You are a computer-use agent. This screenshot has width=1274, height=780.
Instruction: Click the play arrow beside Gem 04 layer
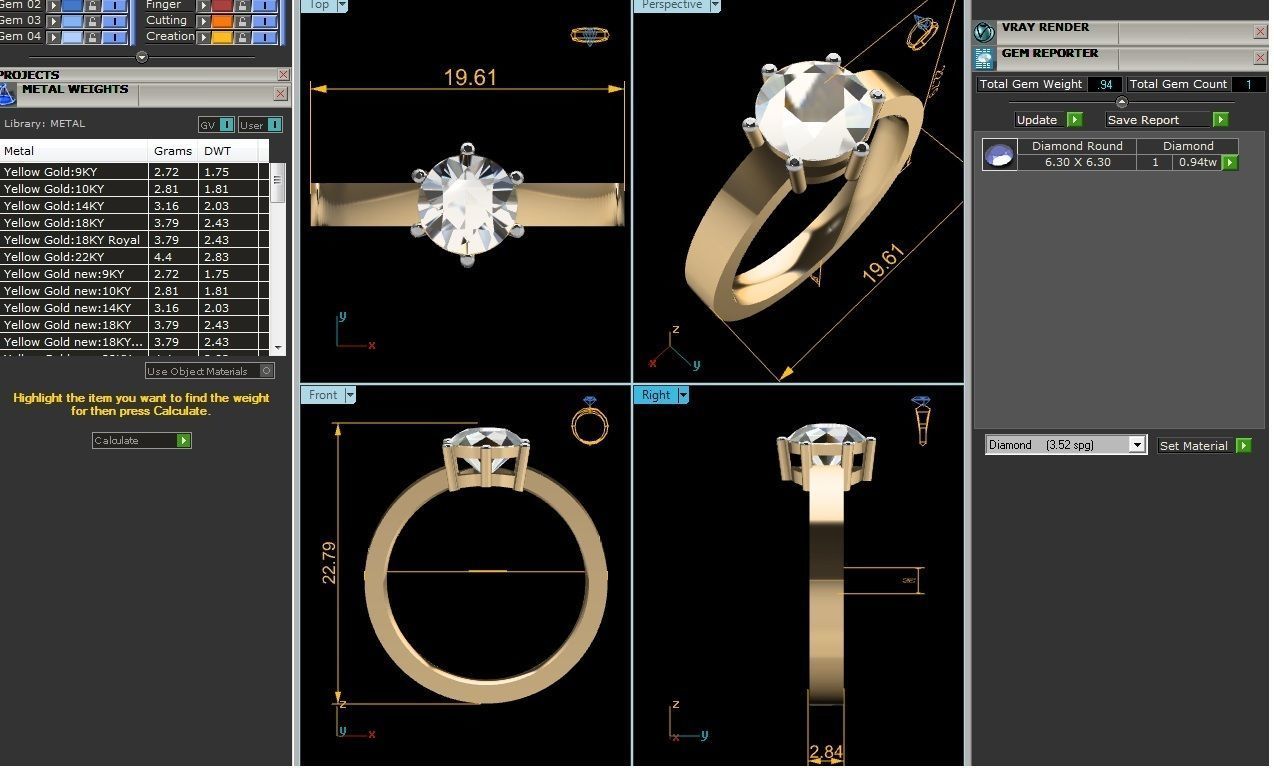coord(54,37)
